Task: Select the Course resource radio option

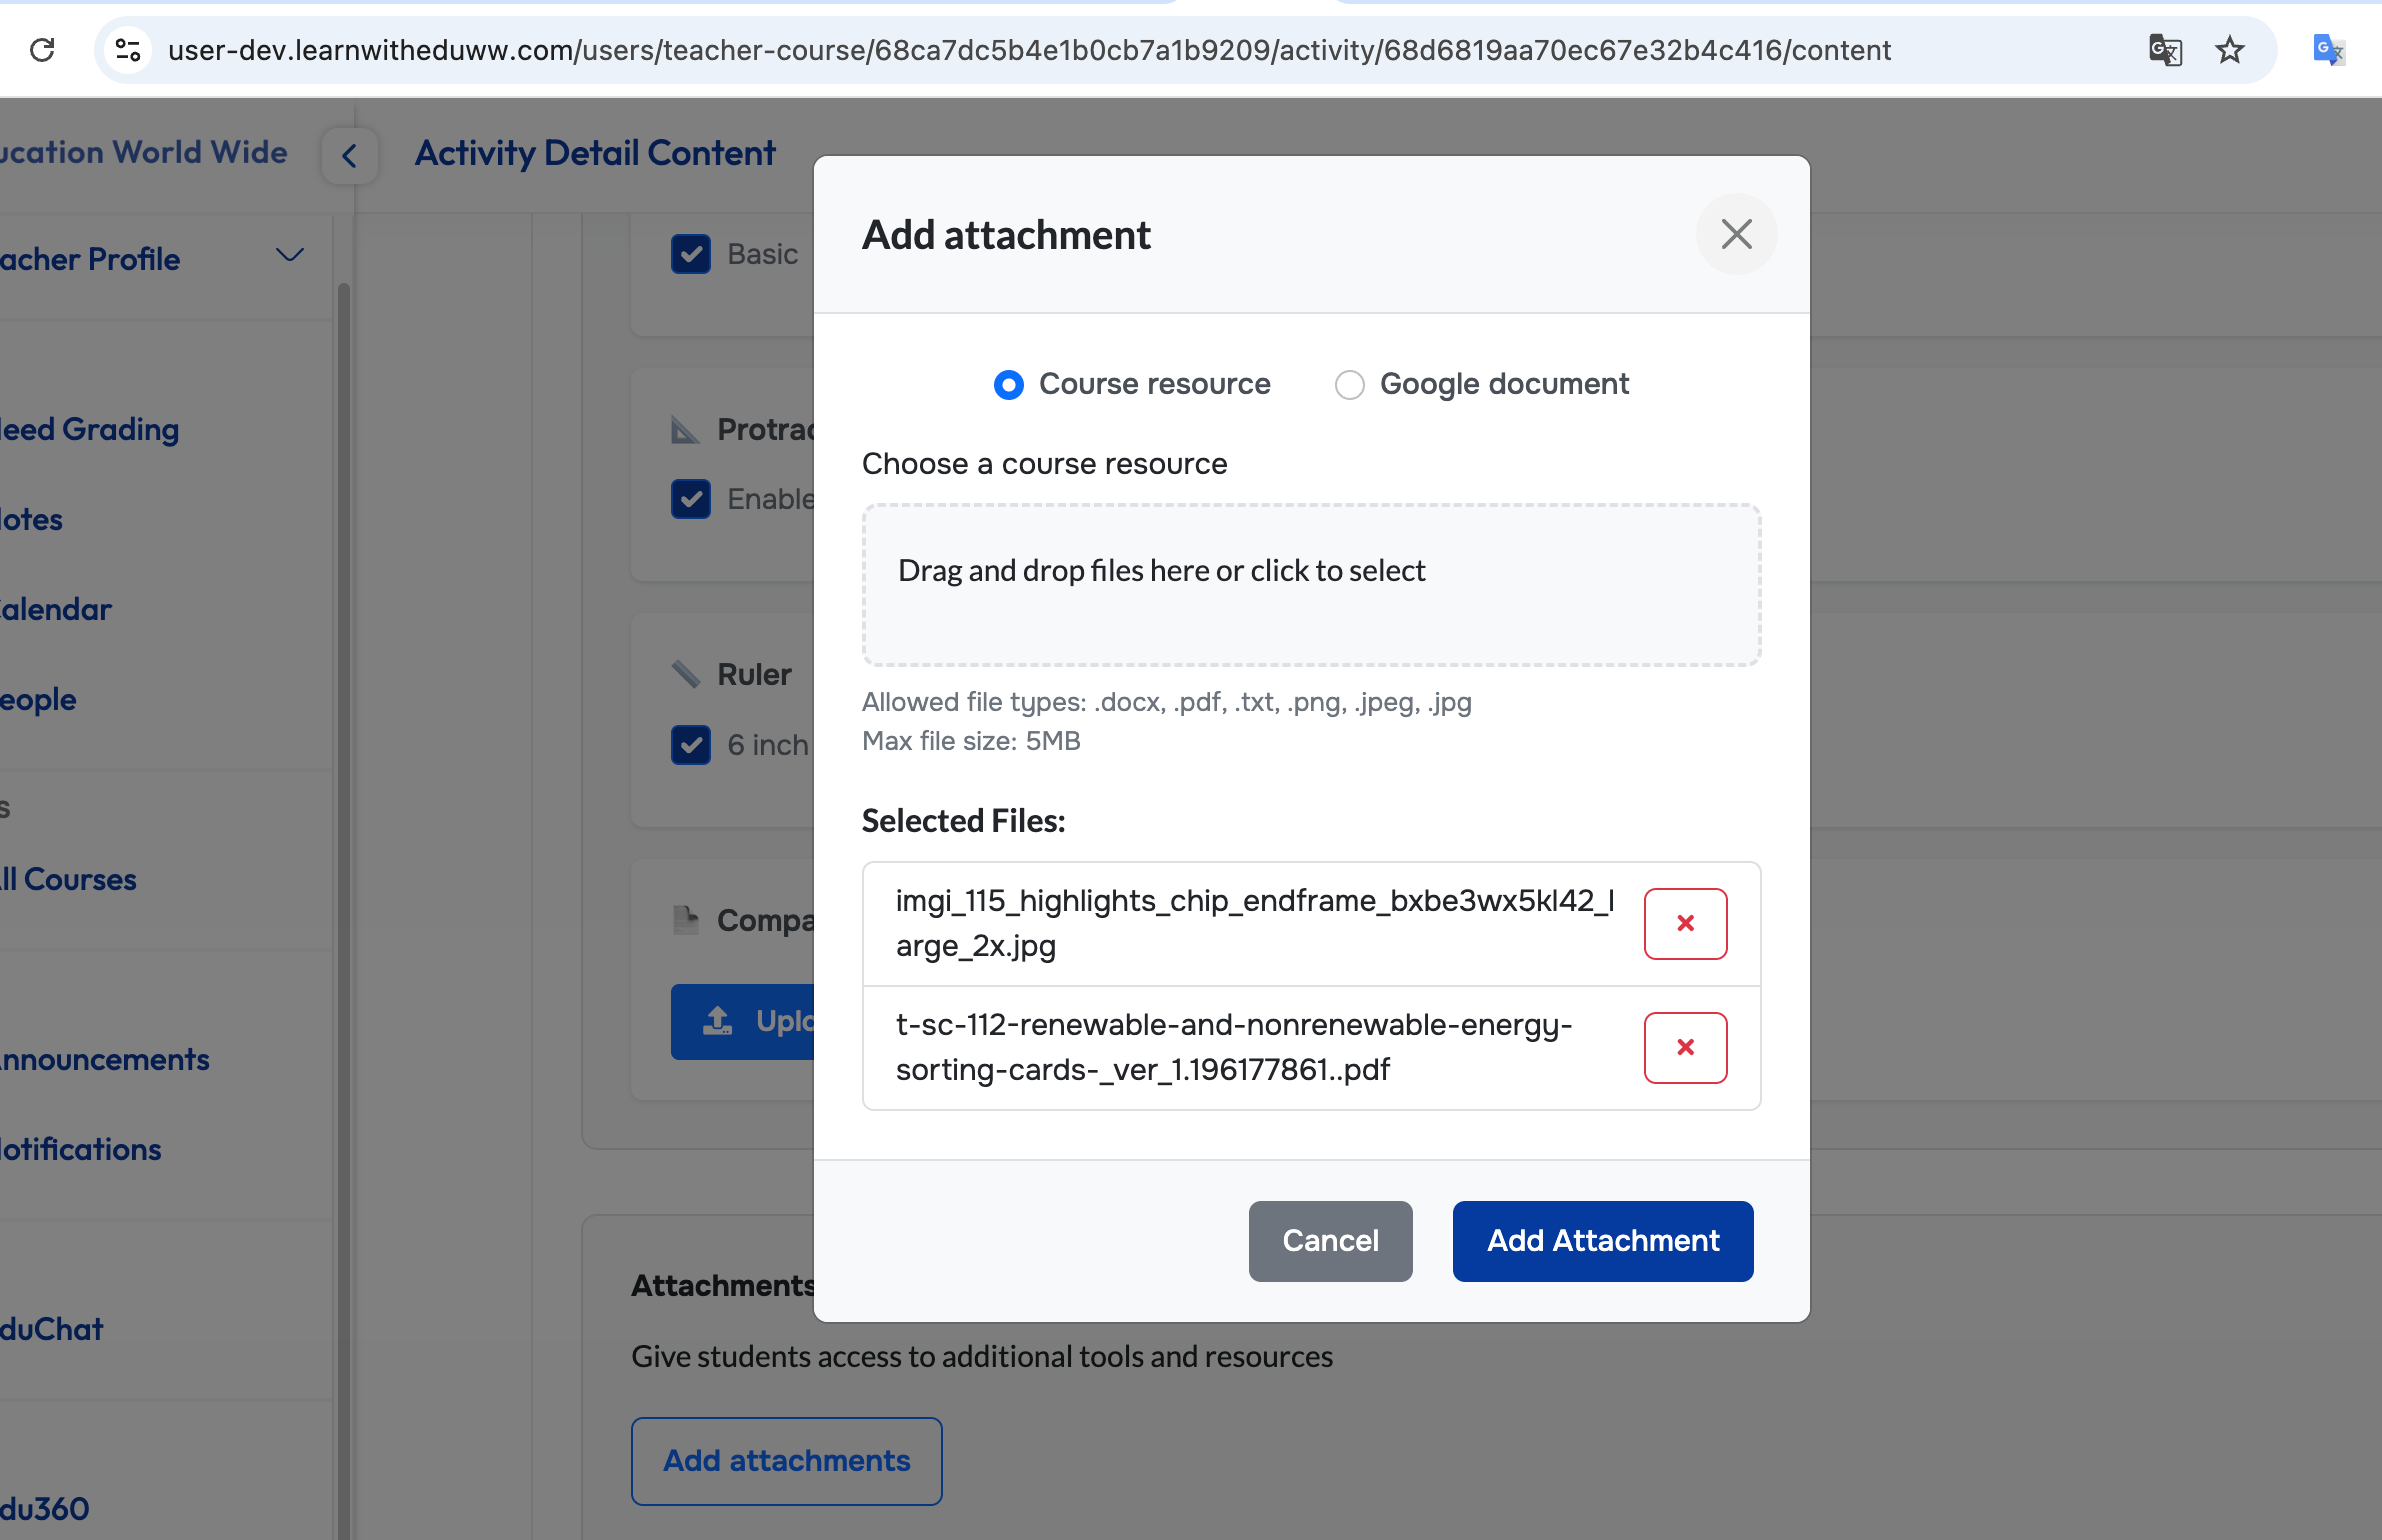Action: point(1008,385)
